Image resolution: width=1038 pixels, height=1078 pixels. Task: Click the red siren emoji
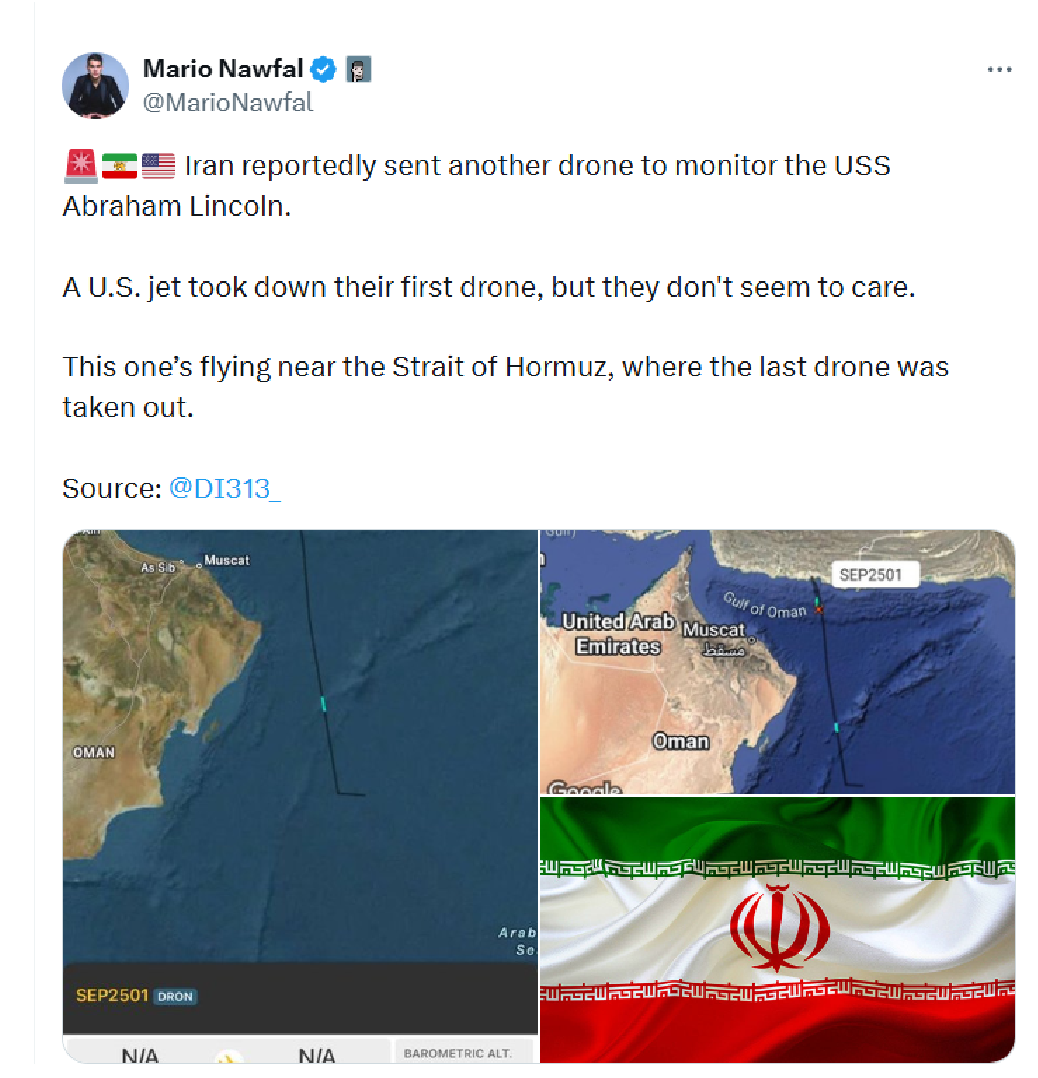point(79,165)
